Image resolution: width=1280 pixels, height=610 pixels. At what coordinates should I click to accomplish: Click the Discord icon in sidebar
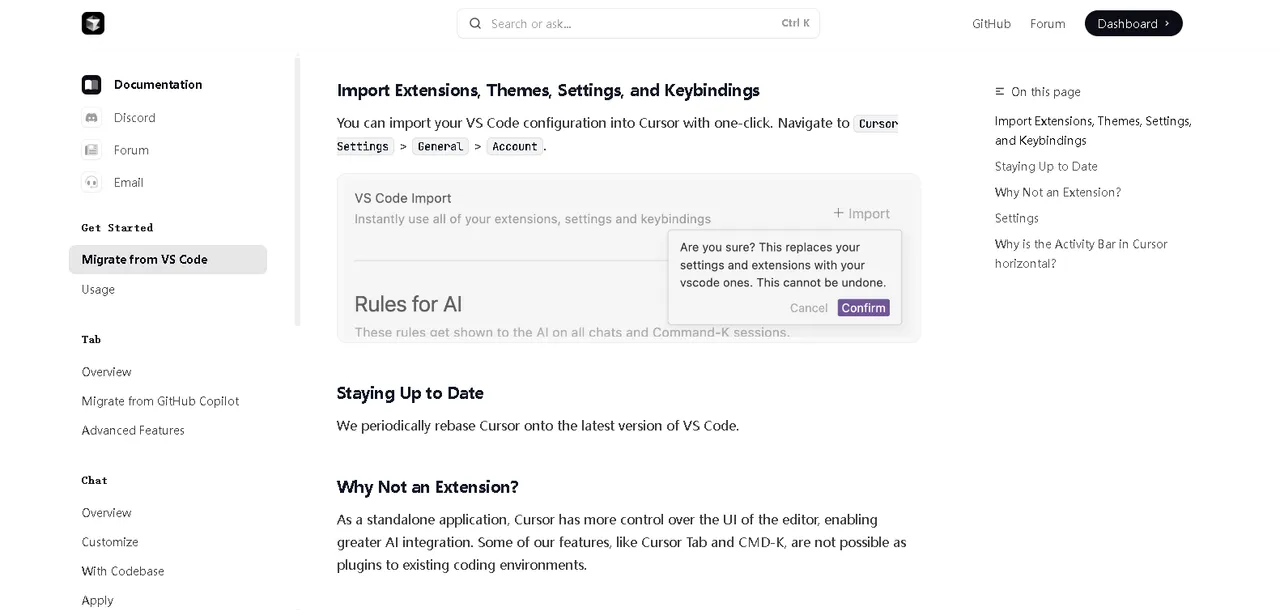91,118
